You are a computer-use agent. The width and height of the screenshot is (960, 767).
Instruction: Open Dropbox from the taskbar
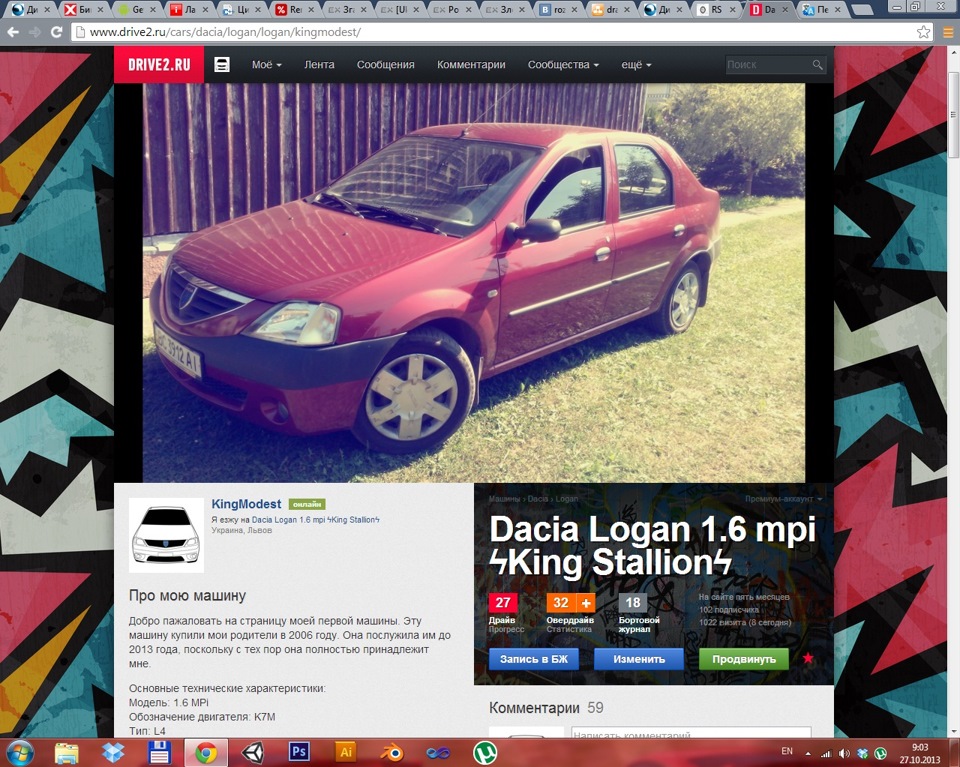tap(113, 752)
